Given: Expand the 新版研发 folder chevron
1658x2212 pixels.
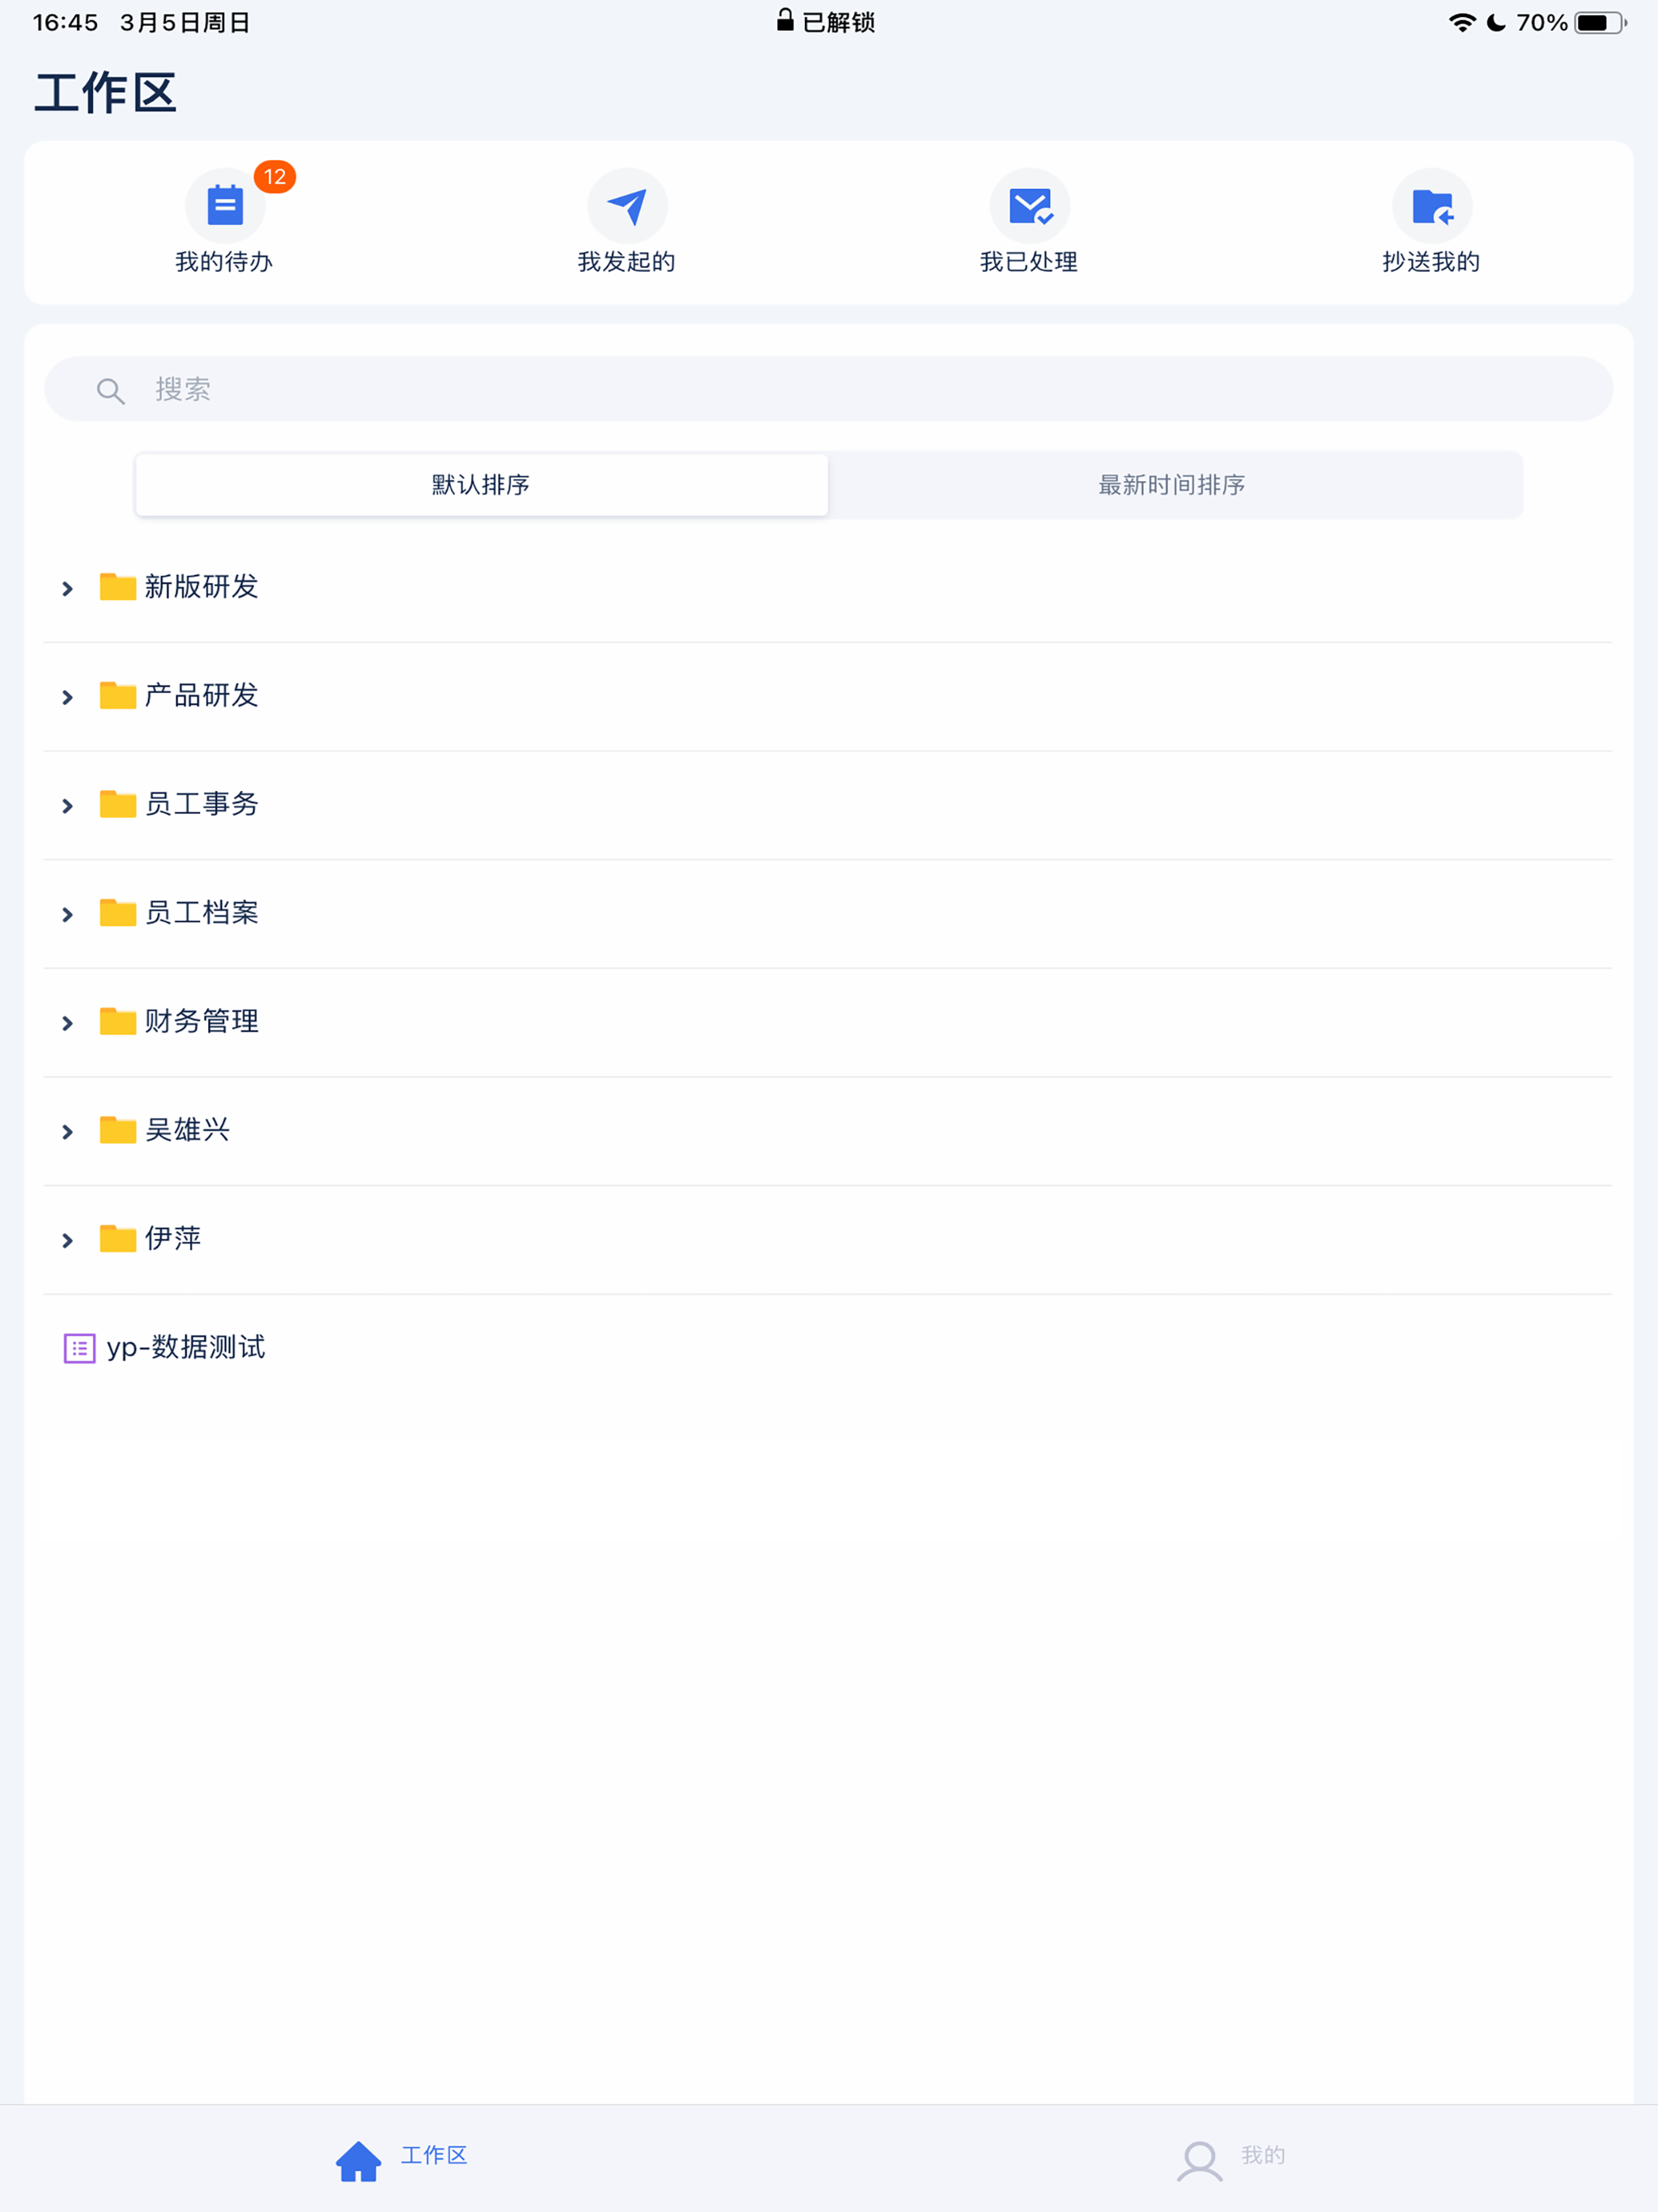Looking at the screenshot, I should (x=67, y=588).
